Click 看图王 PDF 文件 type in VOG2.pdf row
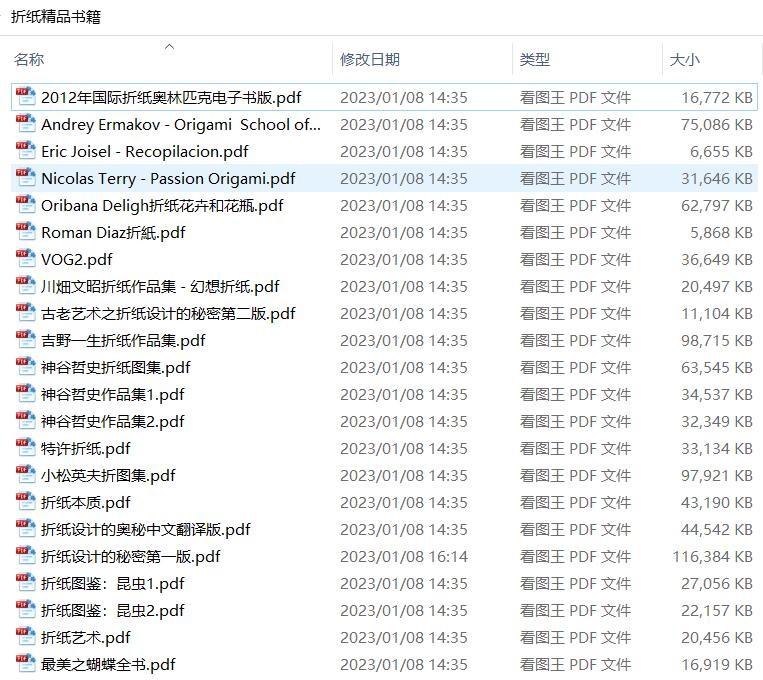The height and width of the screenshot is (680, 763). click(x=575, y=259)
